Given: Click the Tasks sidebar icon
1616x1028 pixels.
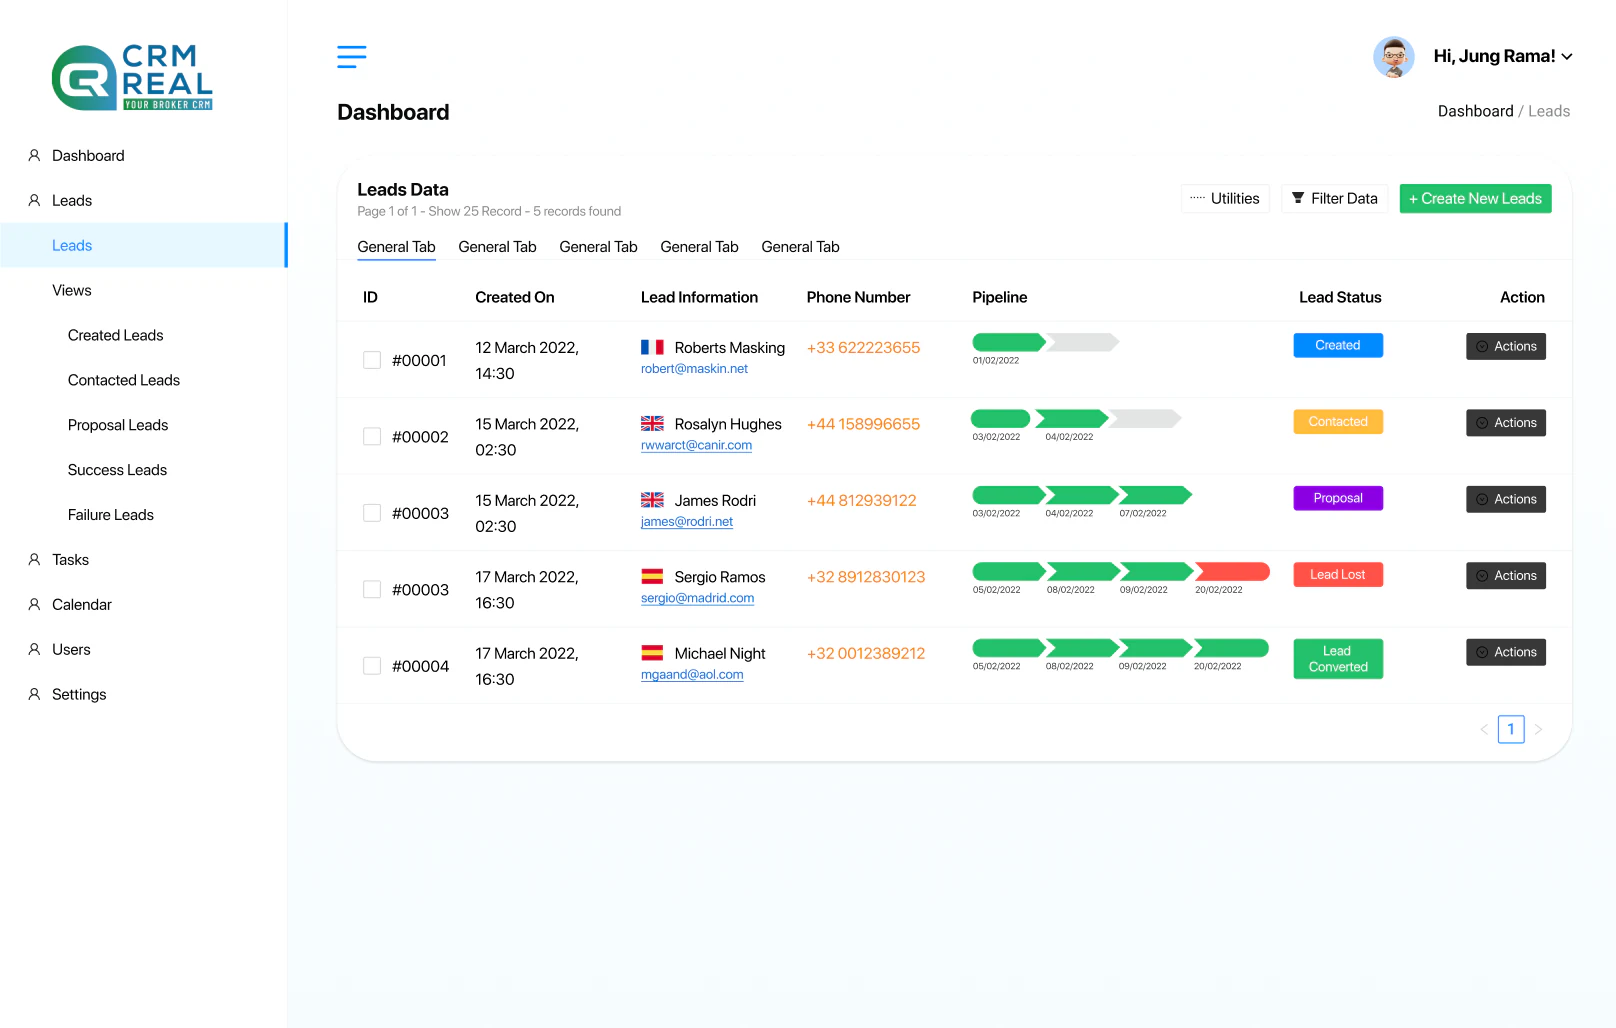Looking at the screenshot, I should (34, 560).
